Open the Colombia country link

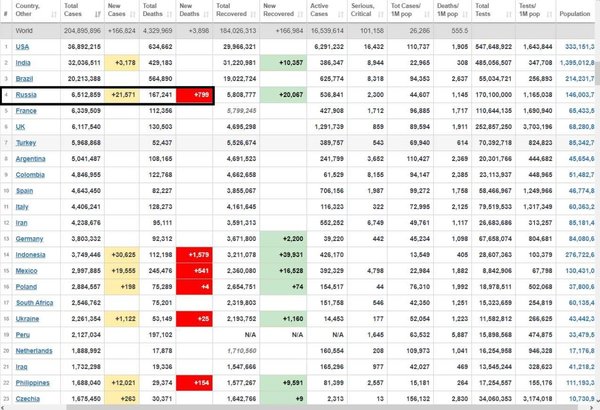click(x=30, y=175)
